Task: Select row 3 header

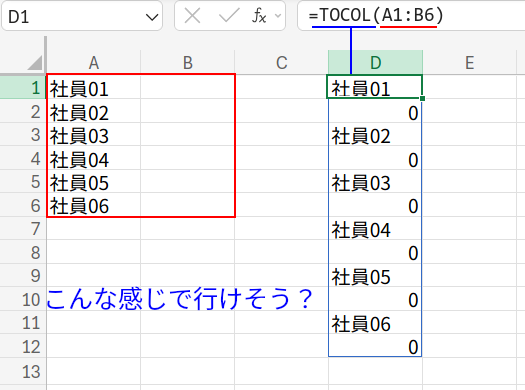Action: pos(23,134)
